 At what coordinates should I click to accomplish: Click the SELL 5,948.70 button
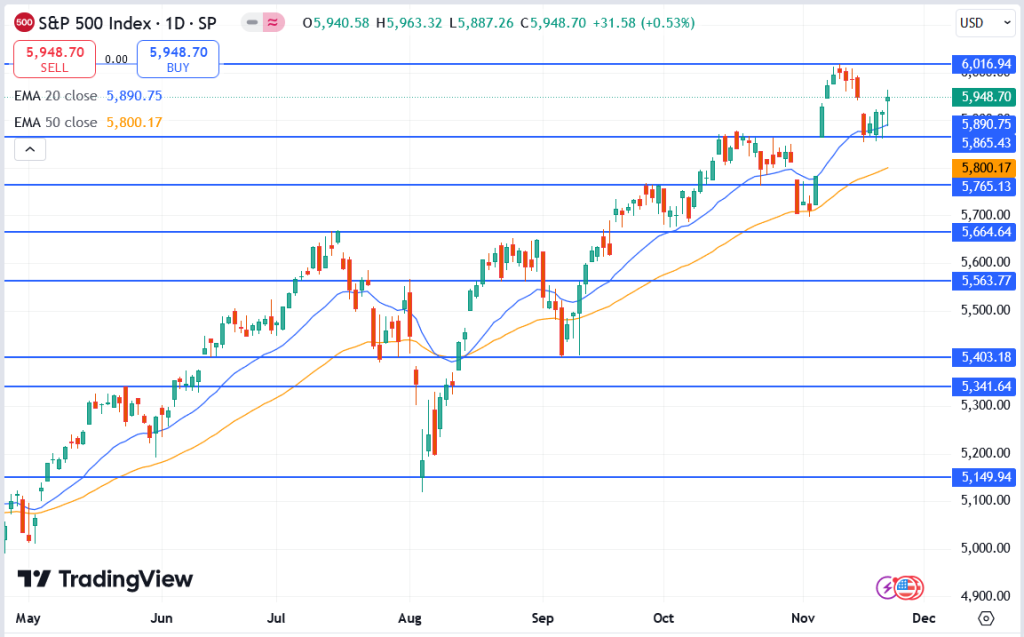tap(55, 59)
